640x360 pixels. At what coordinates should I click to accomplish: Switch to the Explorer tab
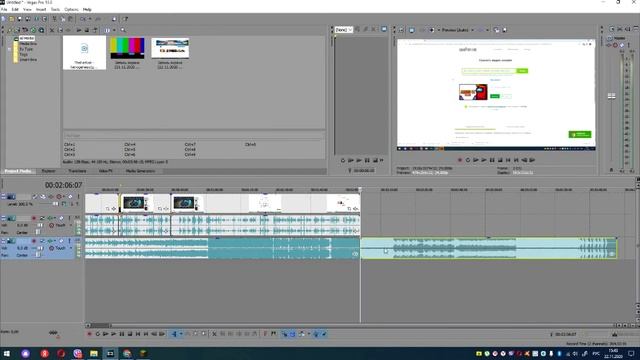point(49,171)
